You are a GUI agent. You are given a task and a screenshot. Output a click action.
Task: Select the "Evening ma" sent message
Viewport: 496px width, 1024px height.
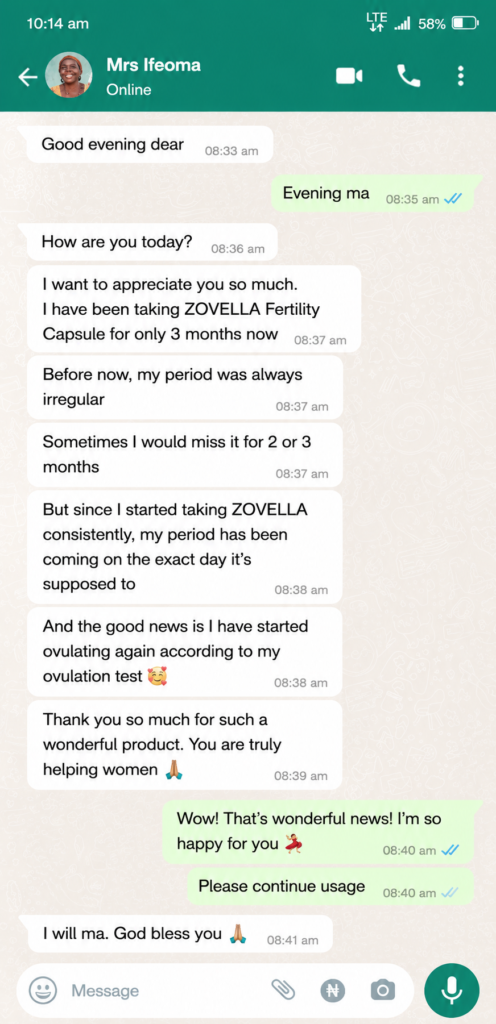[x=373, y=193]
